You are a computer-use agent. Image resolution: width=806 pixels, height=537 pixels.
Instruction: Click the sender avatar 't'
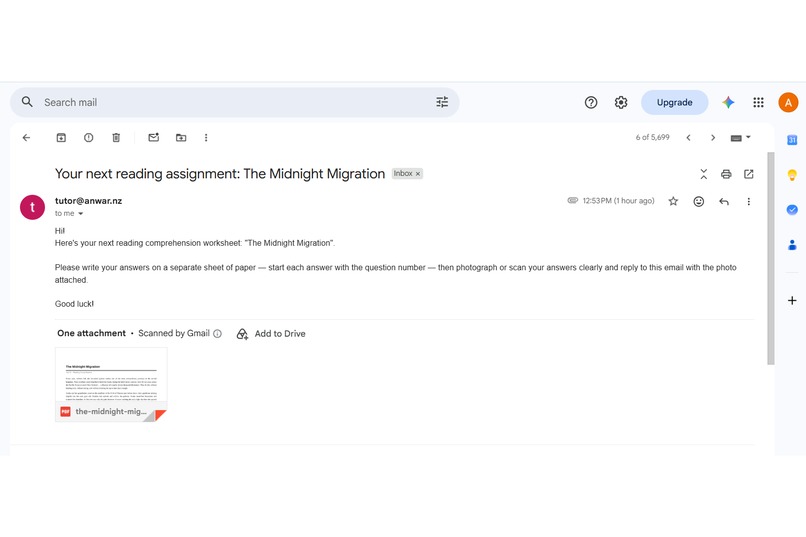point(32,207)
